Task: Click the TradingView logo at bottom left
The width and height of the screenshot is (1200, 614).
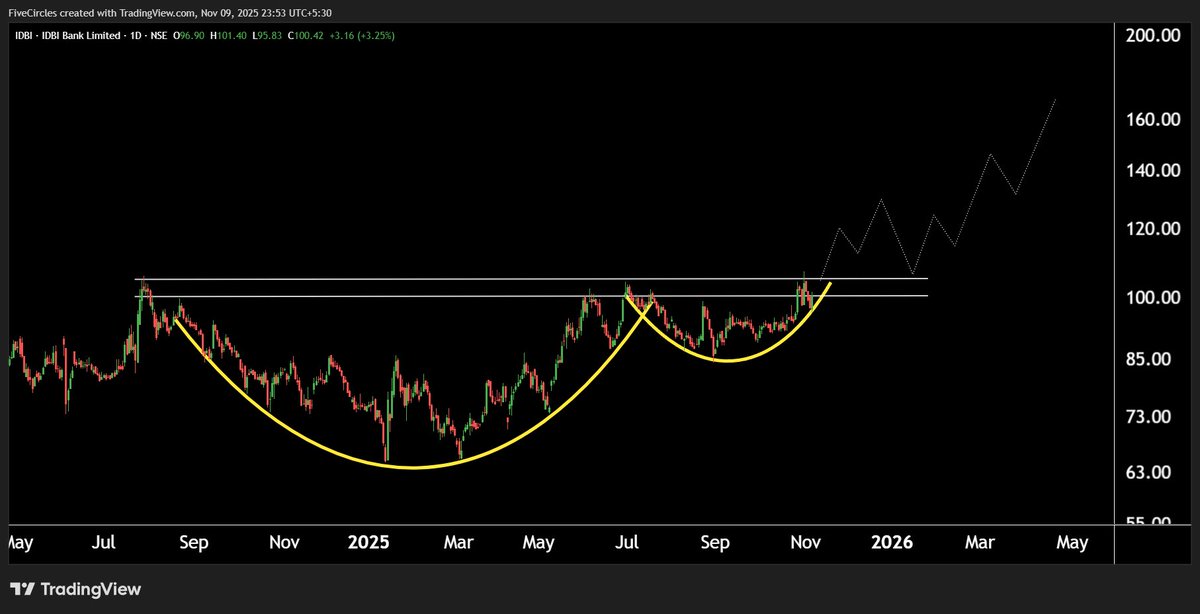Action: click(x=76, y=589)
